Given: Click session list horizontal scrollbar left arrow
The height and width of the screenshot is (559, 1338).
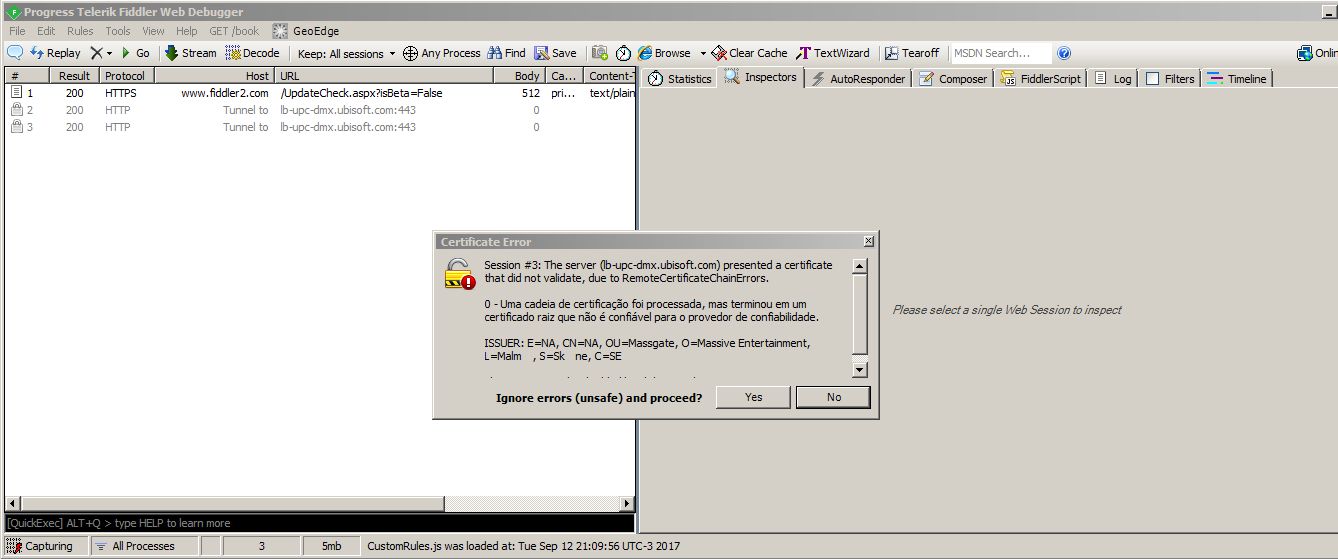Looking at the screenshot, I should click(x=11, y=504).
